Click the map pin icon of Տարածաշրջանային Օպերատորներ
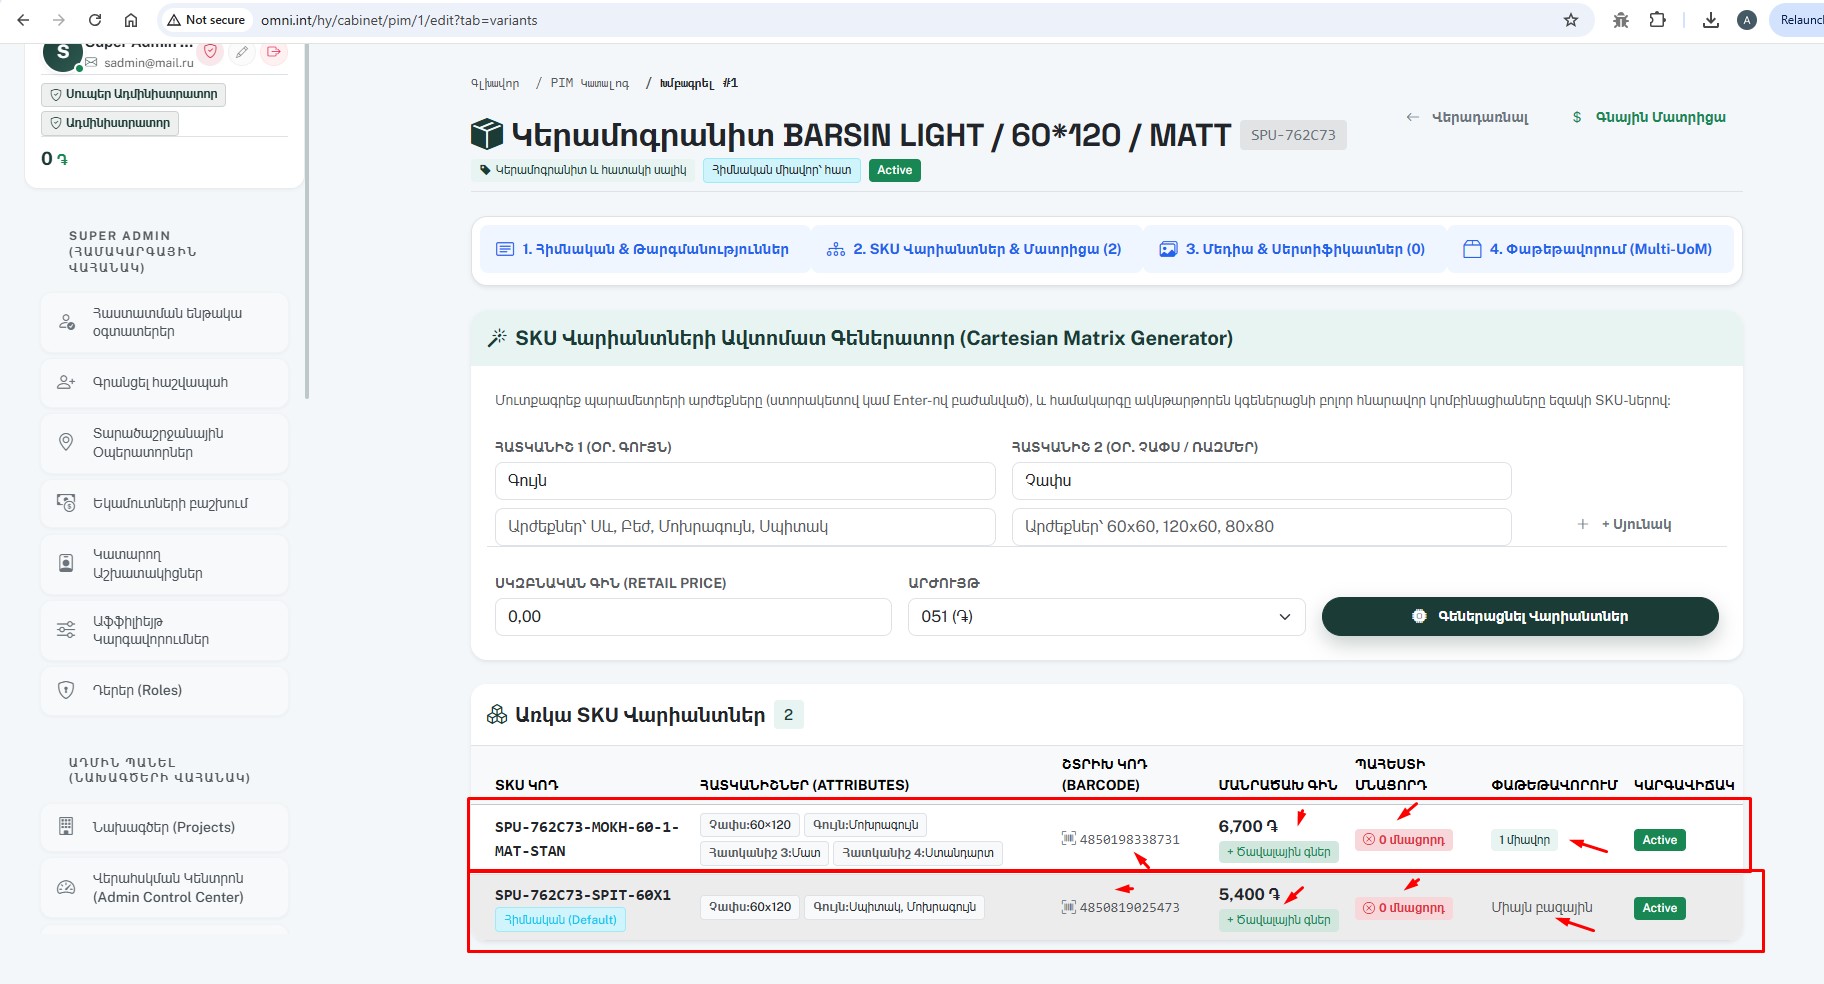This screenshot has width=1824, height=984. pyautogui.click(x=66, y=442)
